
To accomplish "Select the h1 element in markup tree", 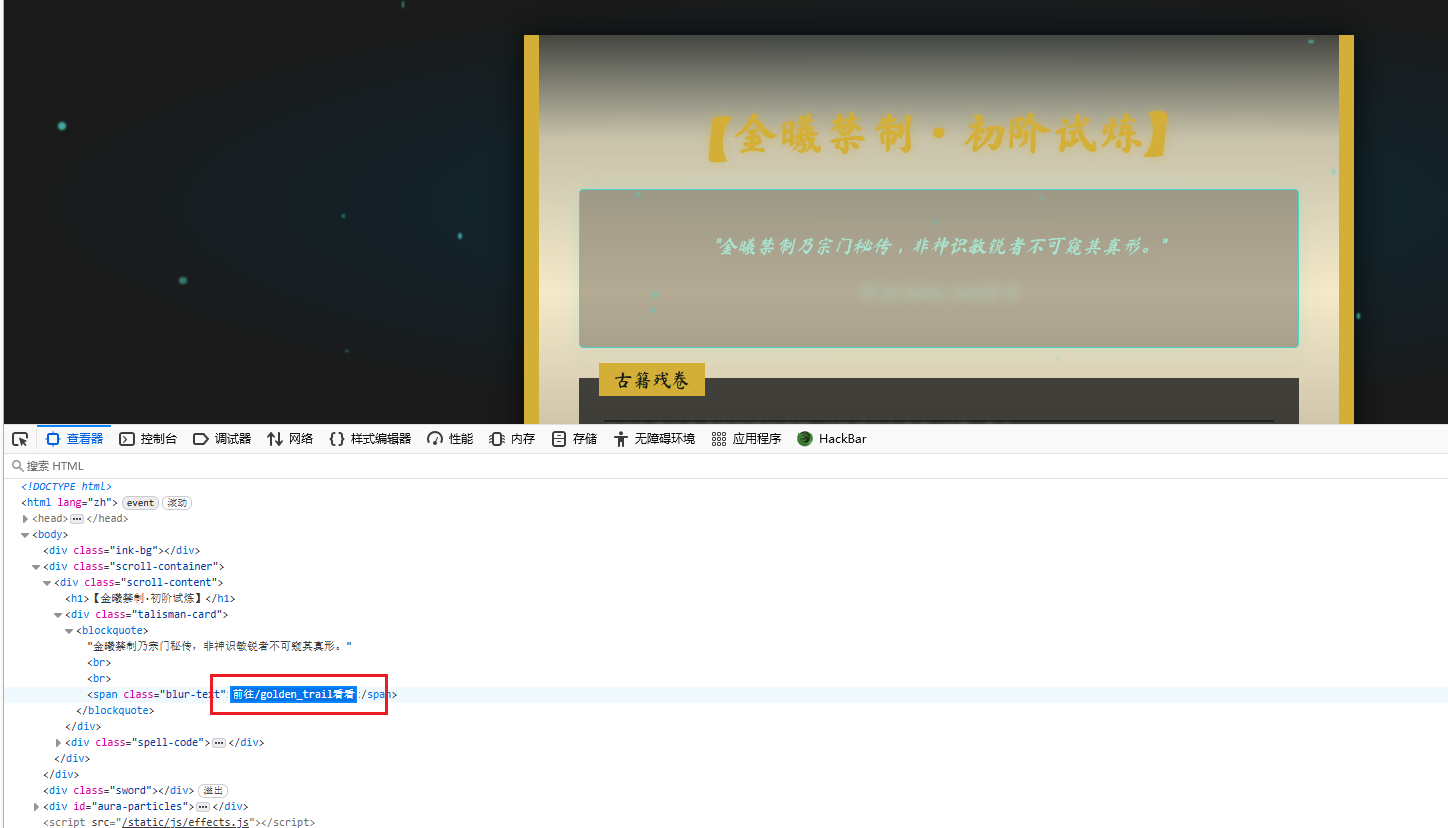I will click(x=150, y=599).
